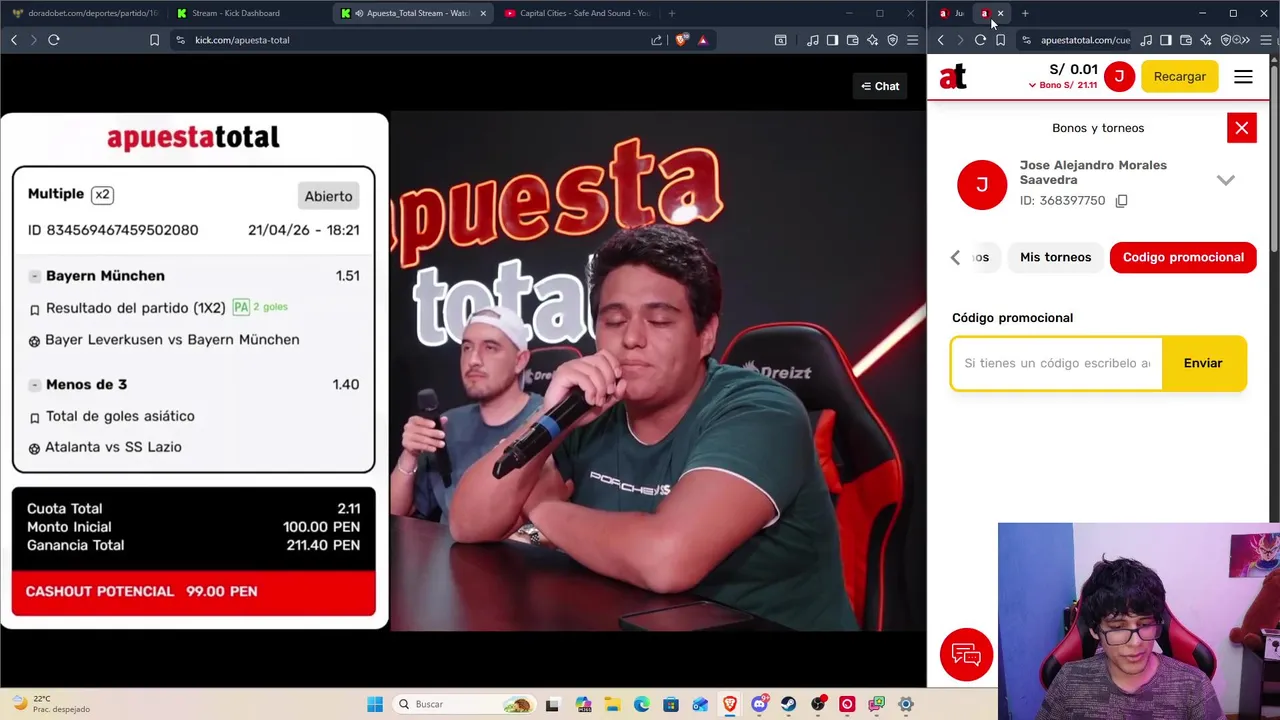
Task: Open Brave Wallet icon in apuestatotal browser
Action: click(1186, 40)
